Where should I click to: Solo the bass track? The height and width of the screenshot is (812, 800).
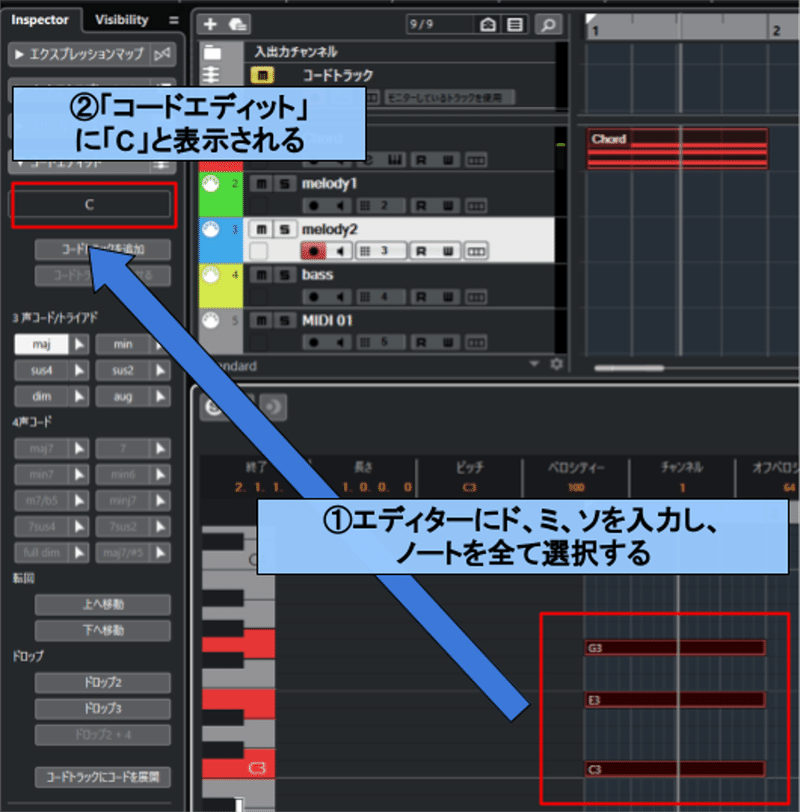[x=284, y=275]
